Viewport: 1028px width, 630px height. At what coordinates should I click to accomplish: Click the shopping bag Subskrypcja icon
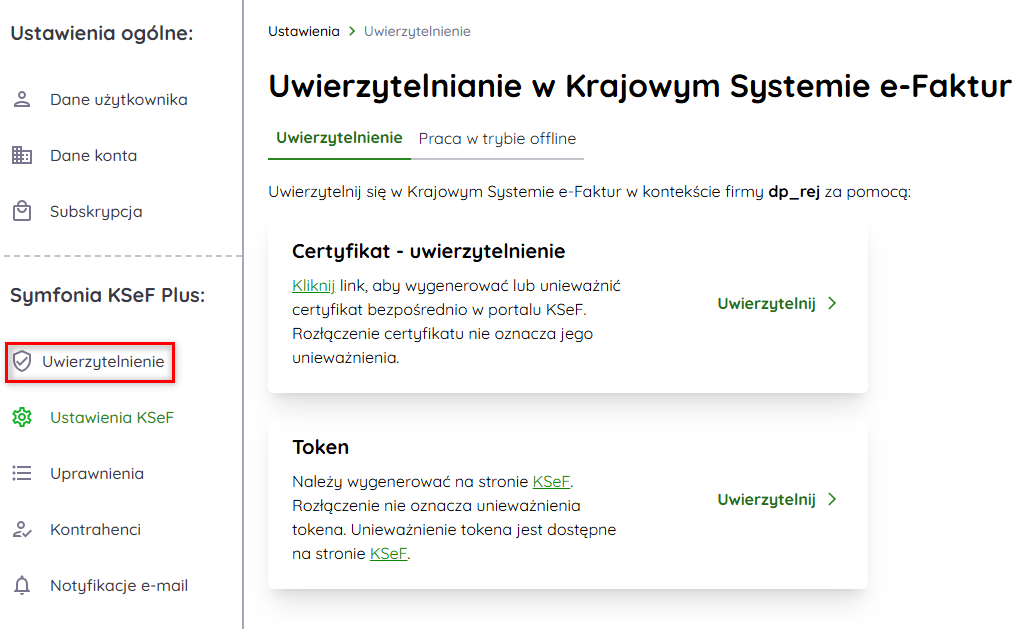[x=22, y=212]
